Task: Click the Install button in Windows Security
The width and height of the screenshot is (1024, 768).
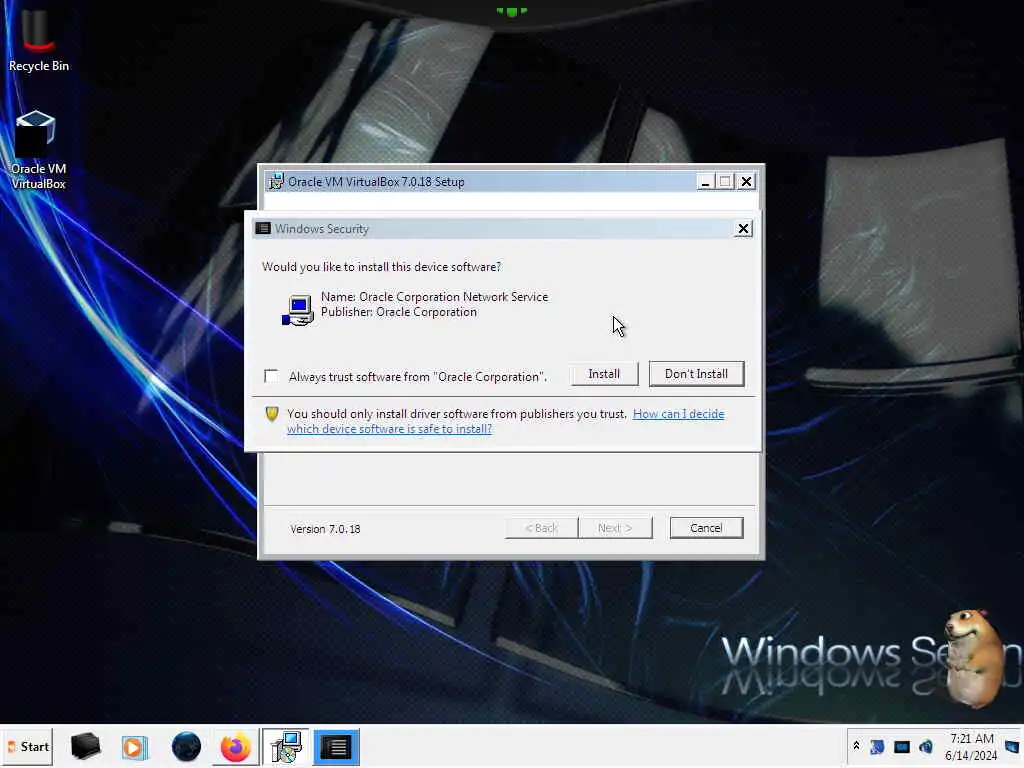Action: click(x=604, y=374)
